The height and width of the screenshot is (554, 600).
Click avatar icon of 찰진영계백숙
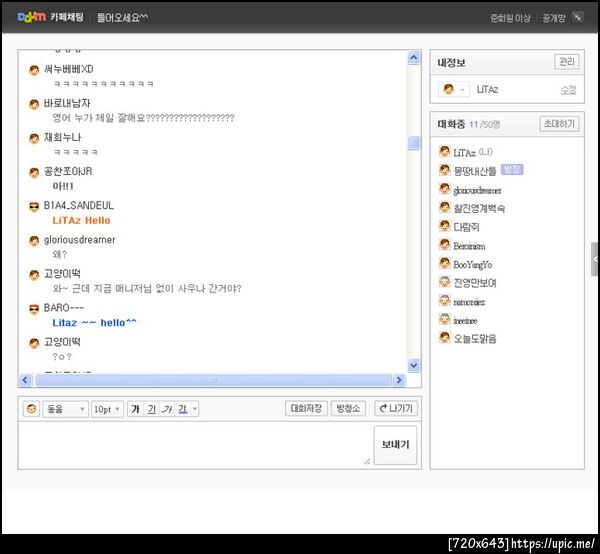pyautogui.click(x=444, y=207)
